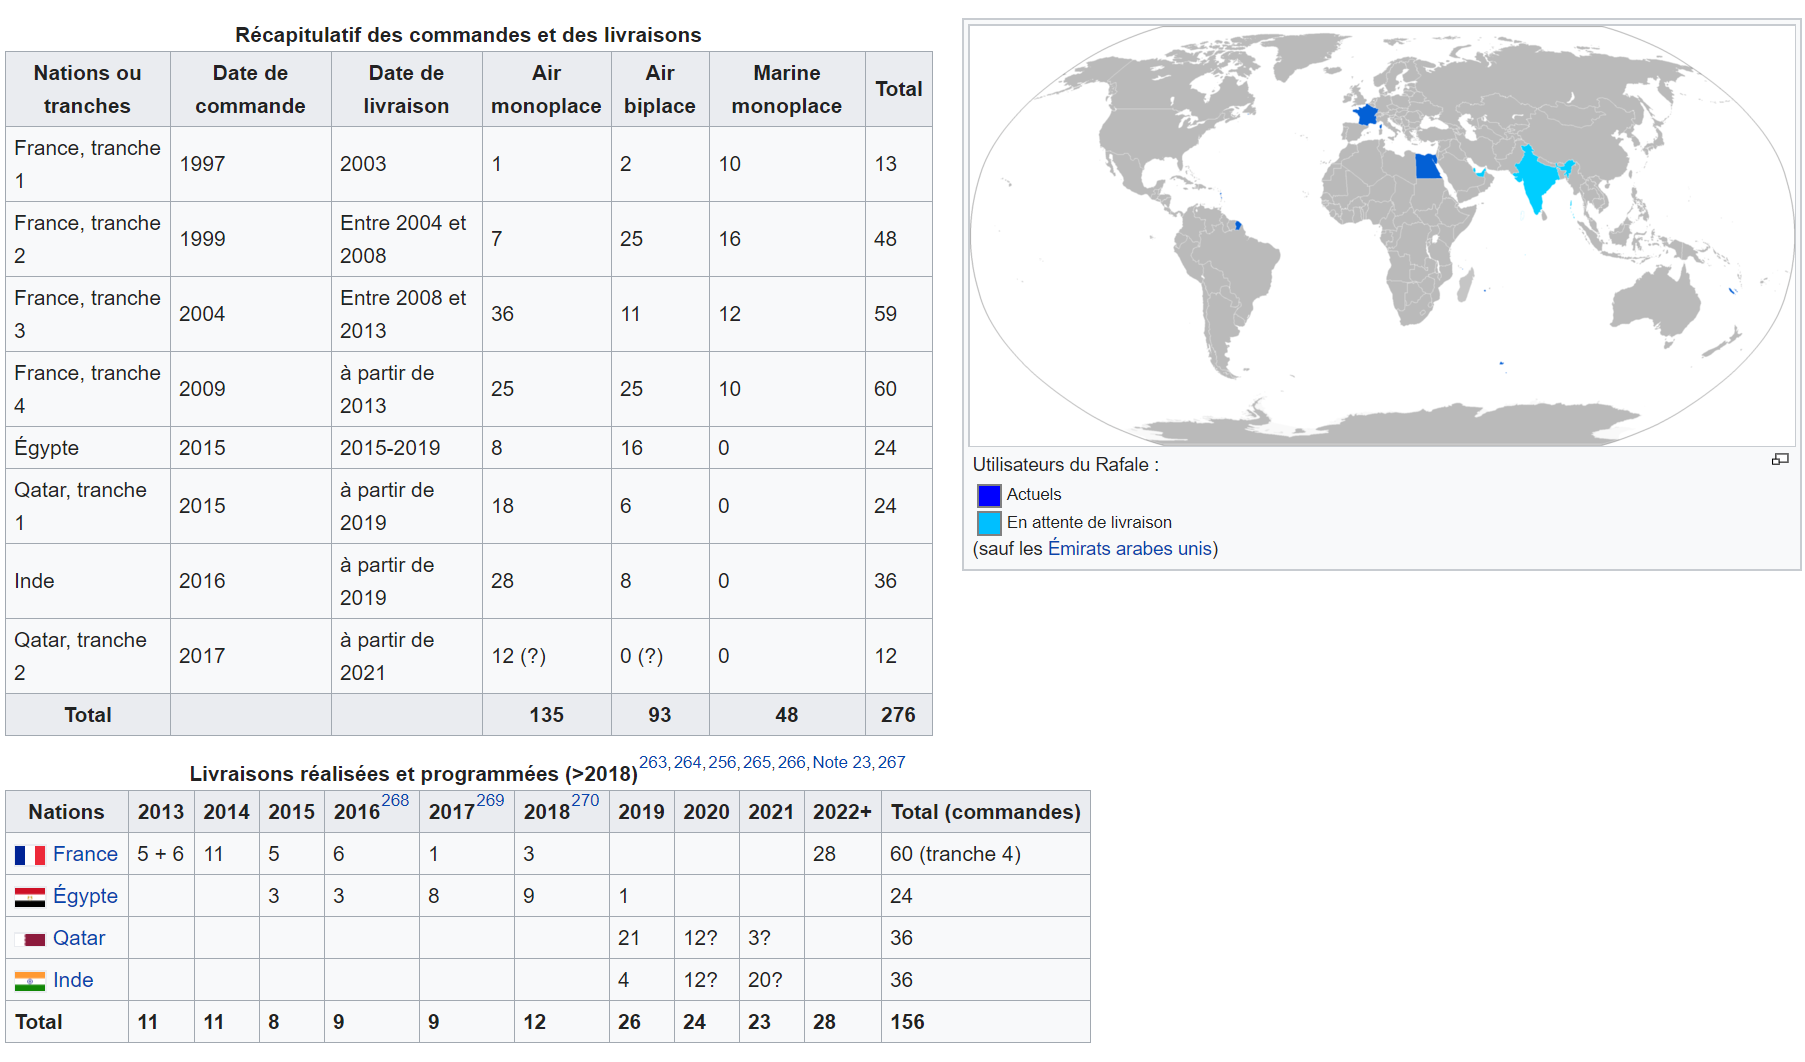The image size is (1805, 1062).
Task: Click the '0 (?)' Air biplace cell
Action: pos(660,656)
